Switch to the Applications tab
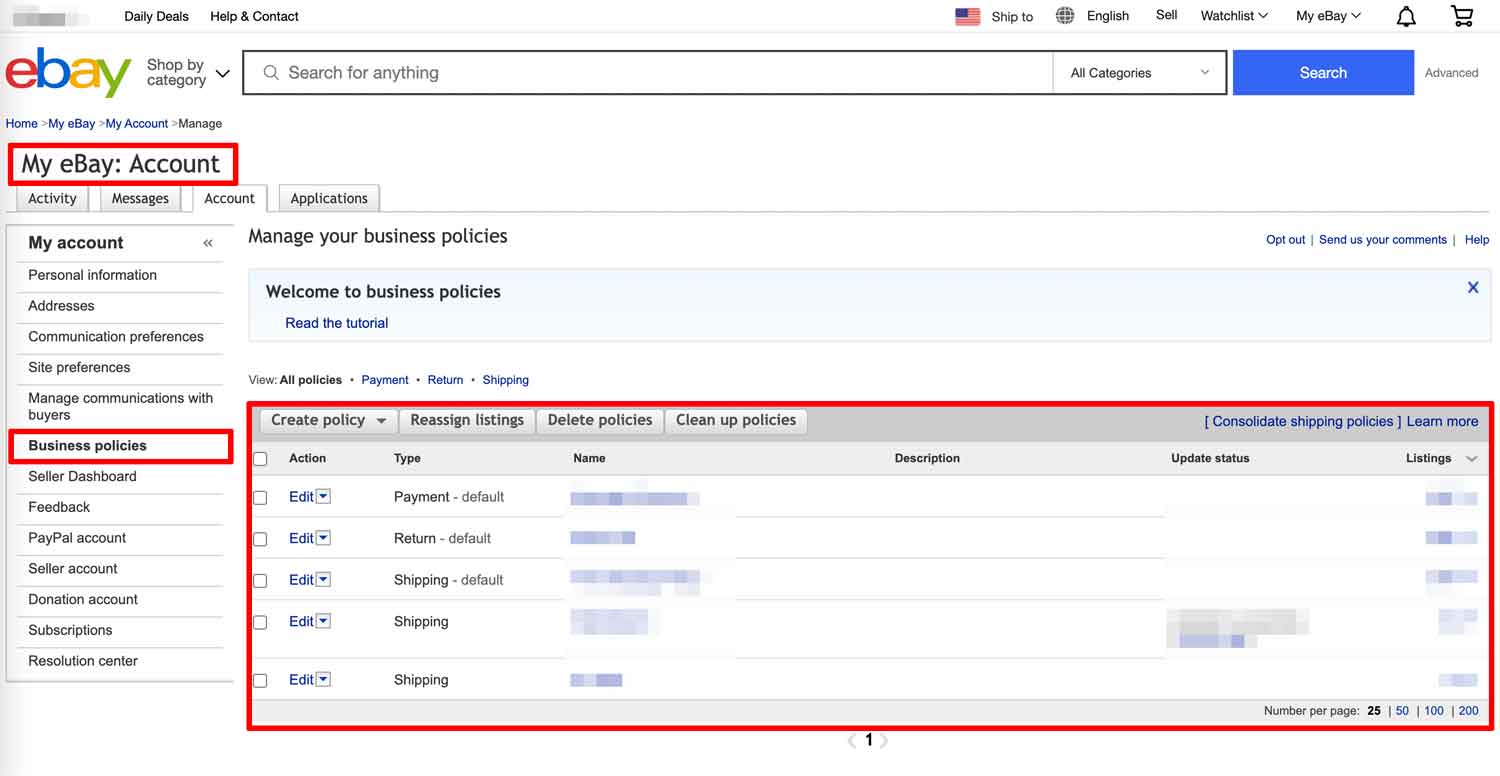1500x776 pixels. 329,198
